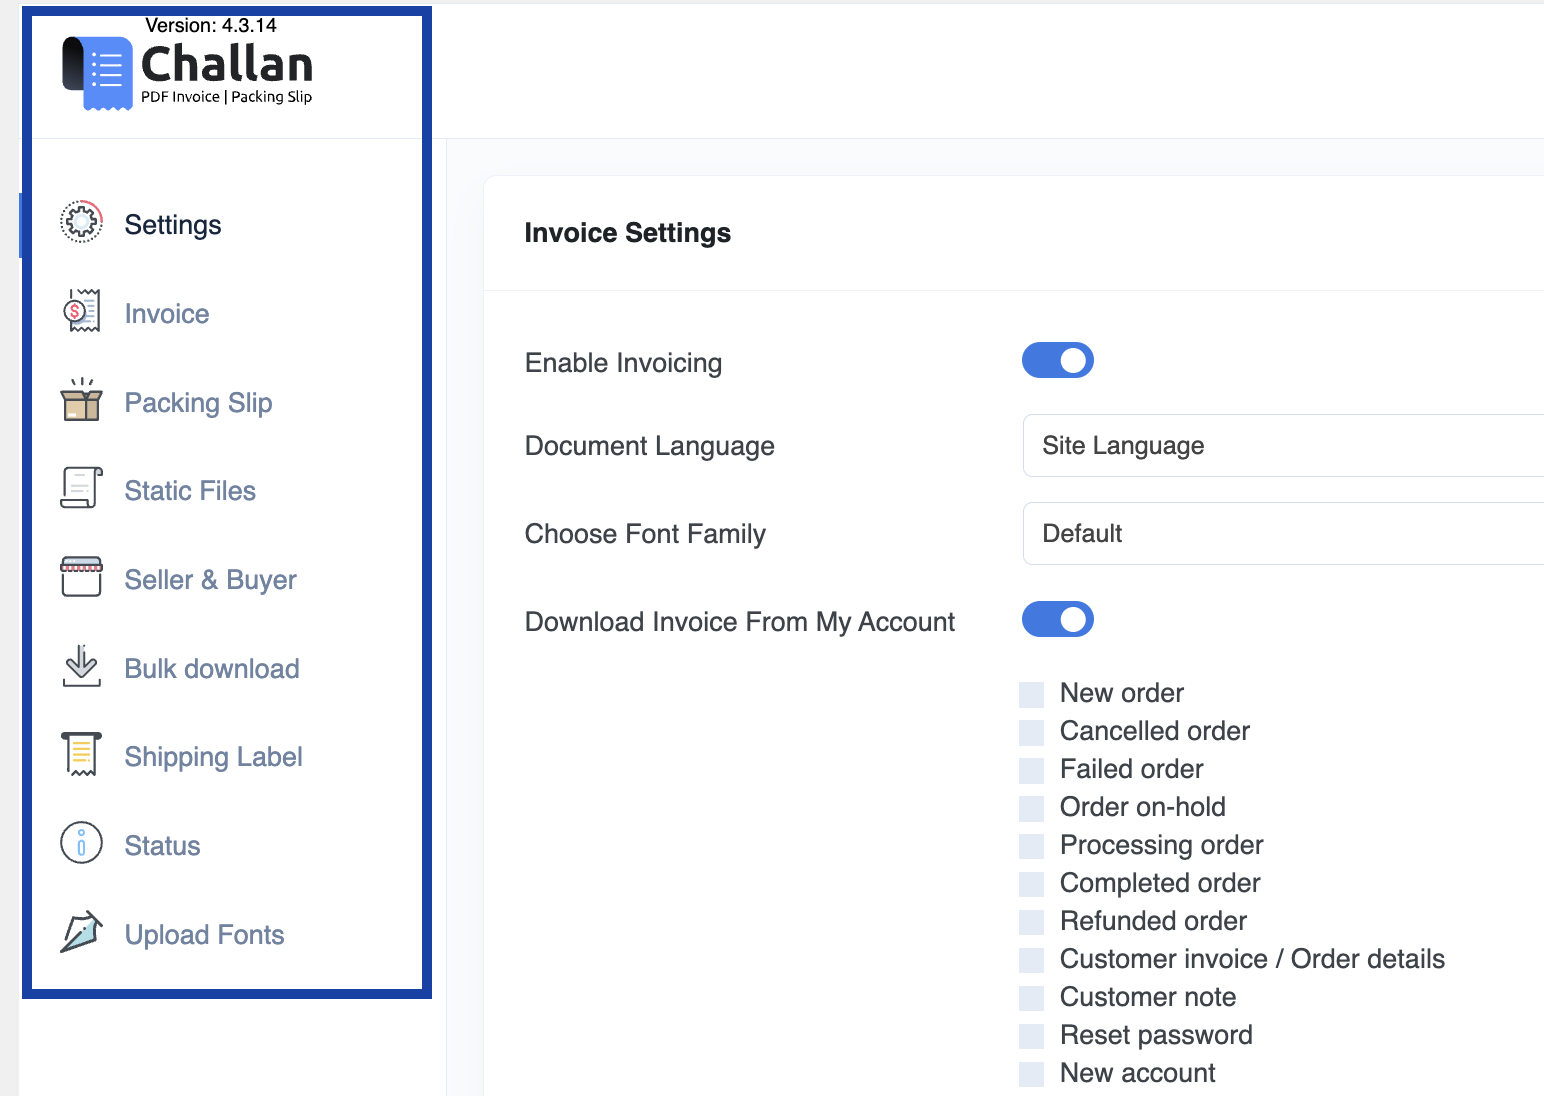This screenshot has height=1096, width=1544.
Task: Click the Bulk download arrow icon
Action: [81, 666]
